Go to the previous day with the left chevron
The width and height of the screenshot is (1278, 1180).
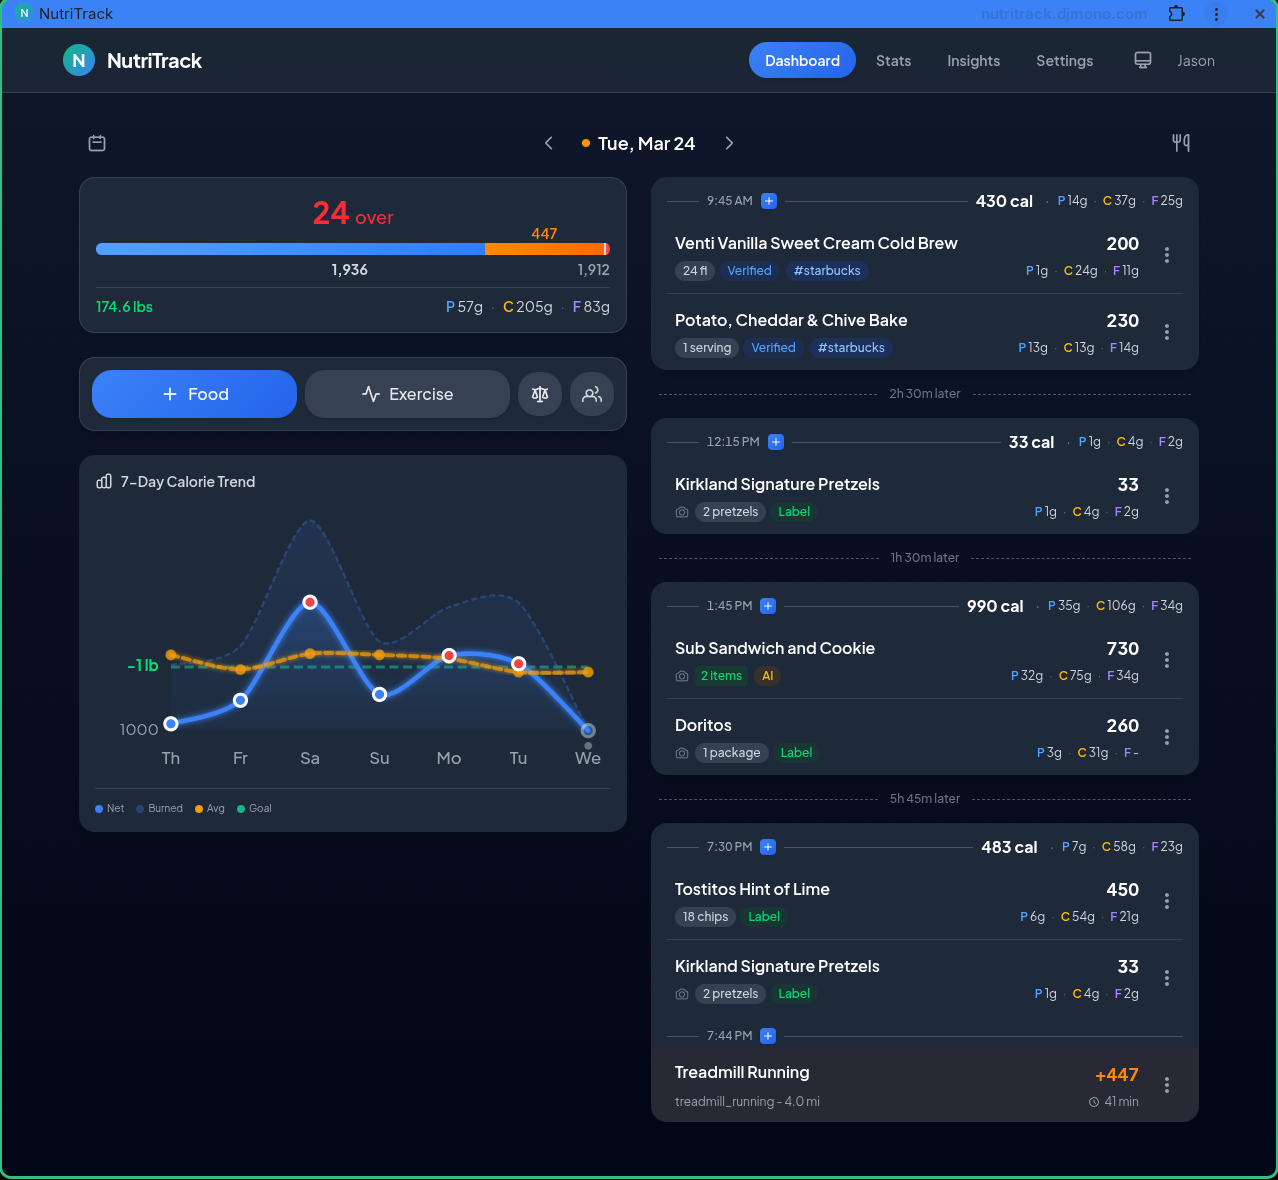tap(549, 143)
